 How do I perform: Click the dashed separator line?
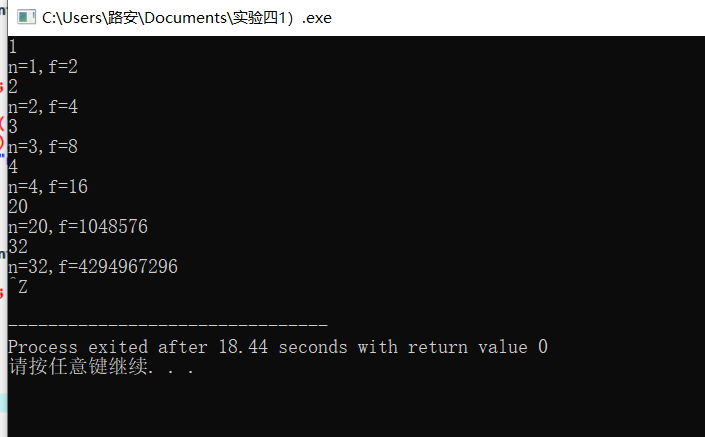(168, 324)
